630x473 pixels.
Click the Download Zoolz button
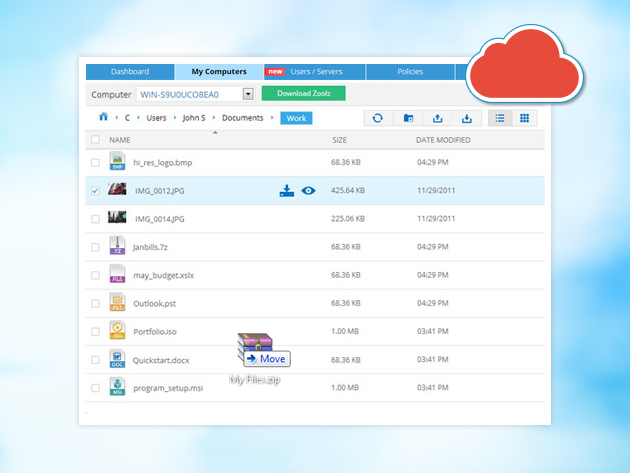pos(303,94)
